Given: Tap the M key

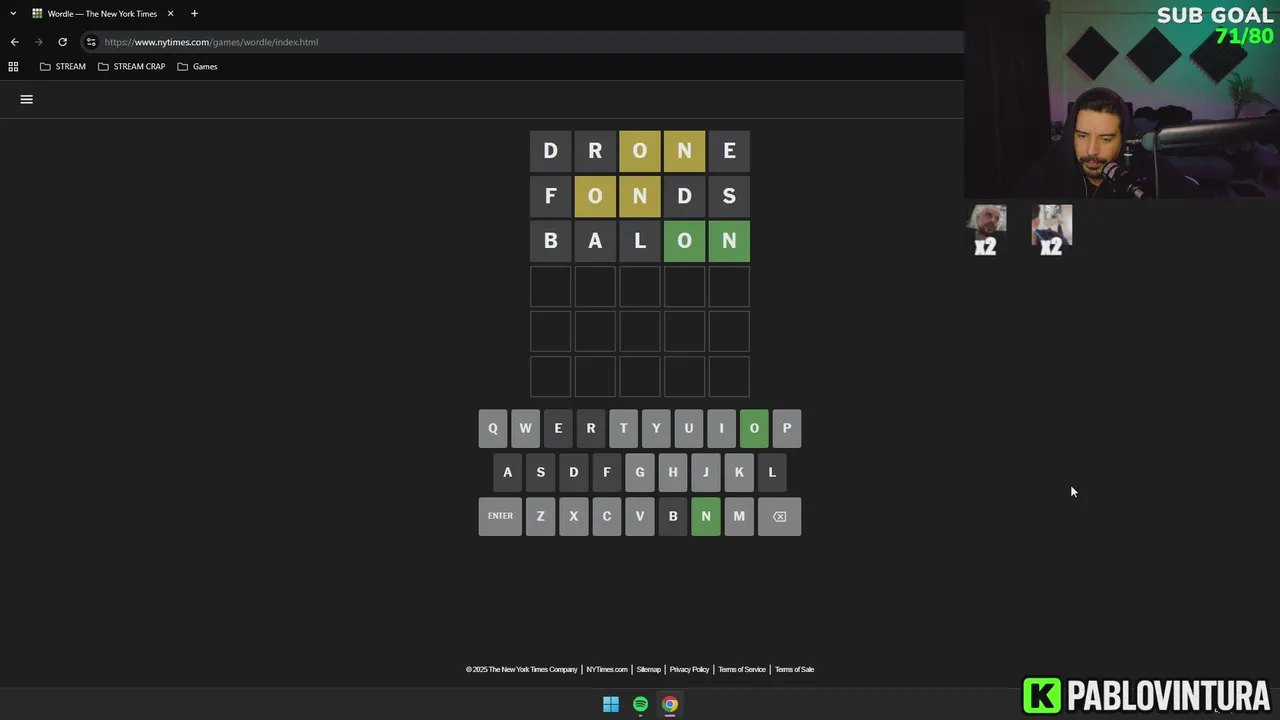Looking at the screenshot, I should tap(739, 516).
